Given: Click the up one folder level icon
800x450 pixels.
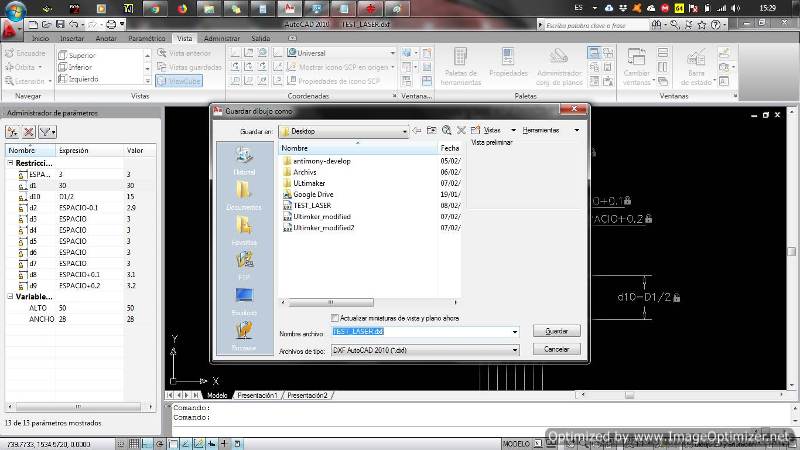Looking at the screenshot, I should click(x=432, y=131).
